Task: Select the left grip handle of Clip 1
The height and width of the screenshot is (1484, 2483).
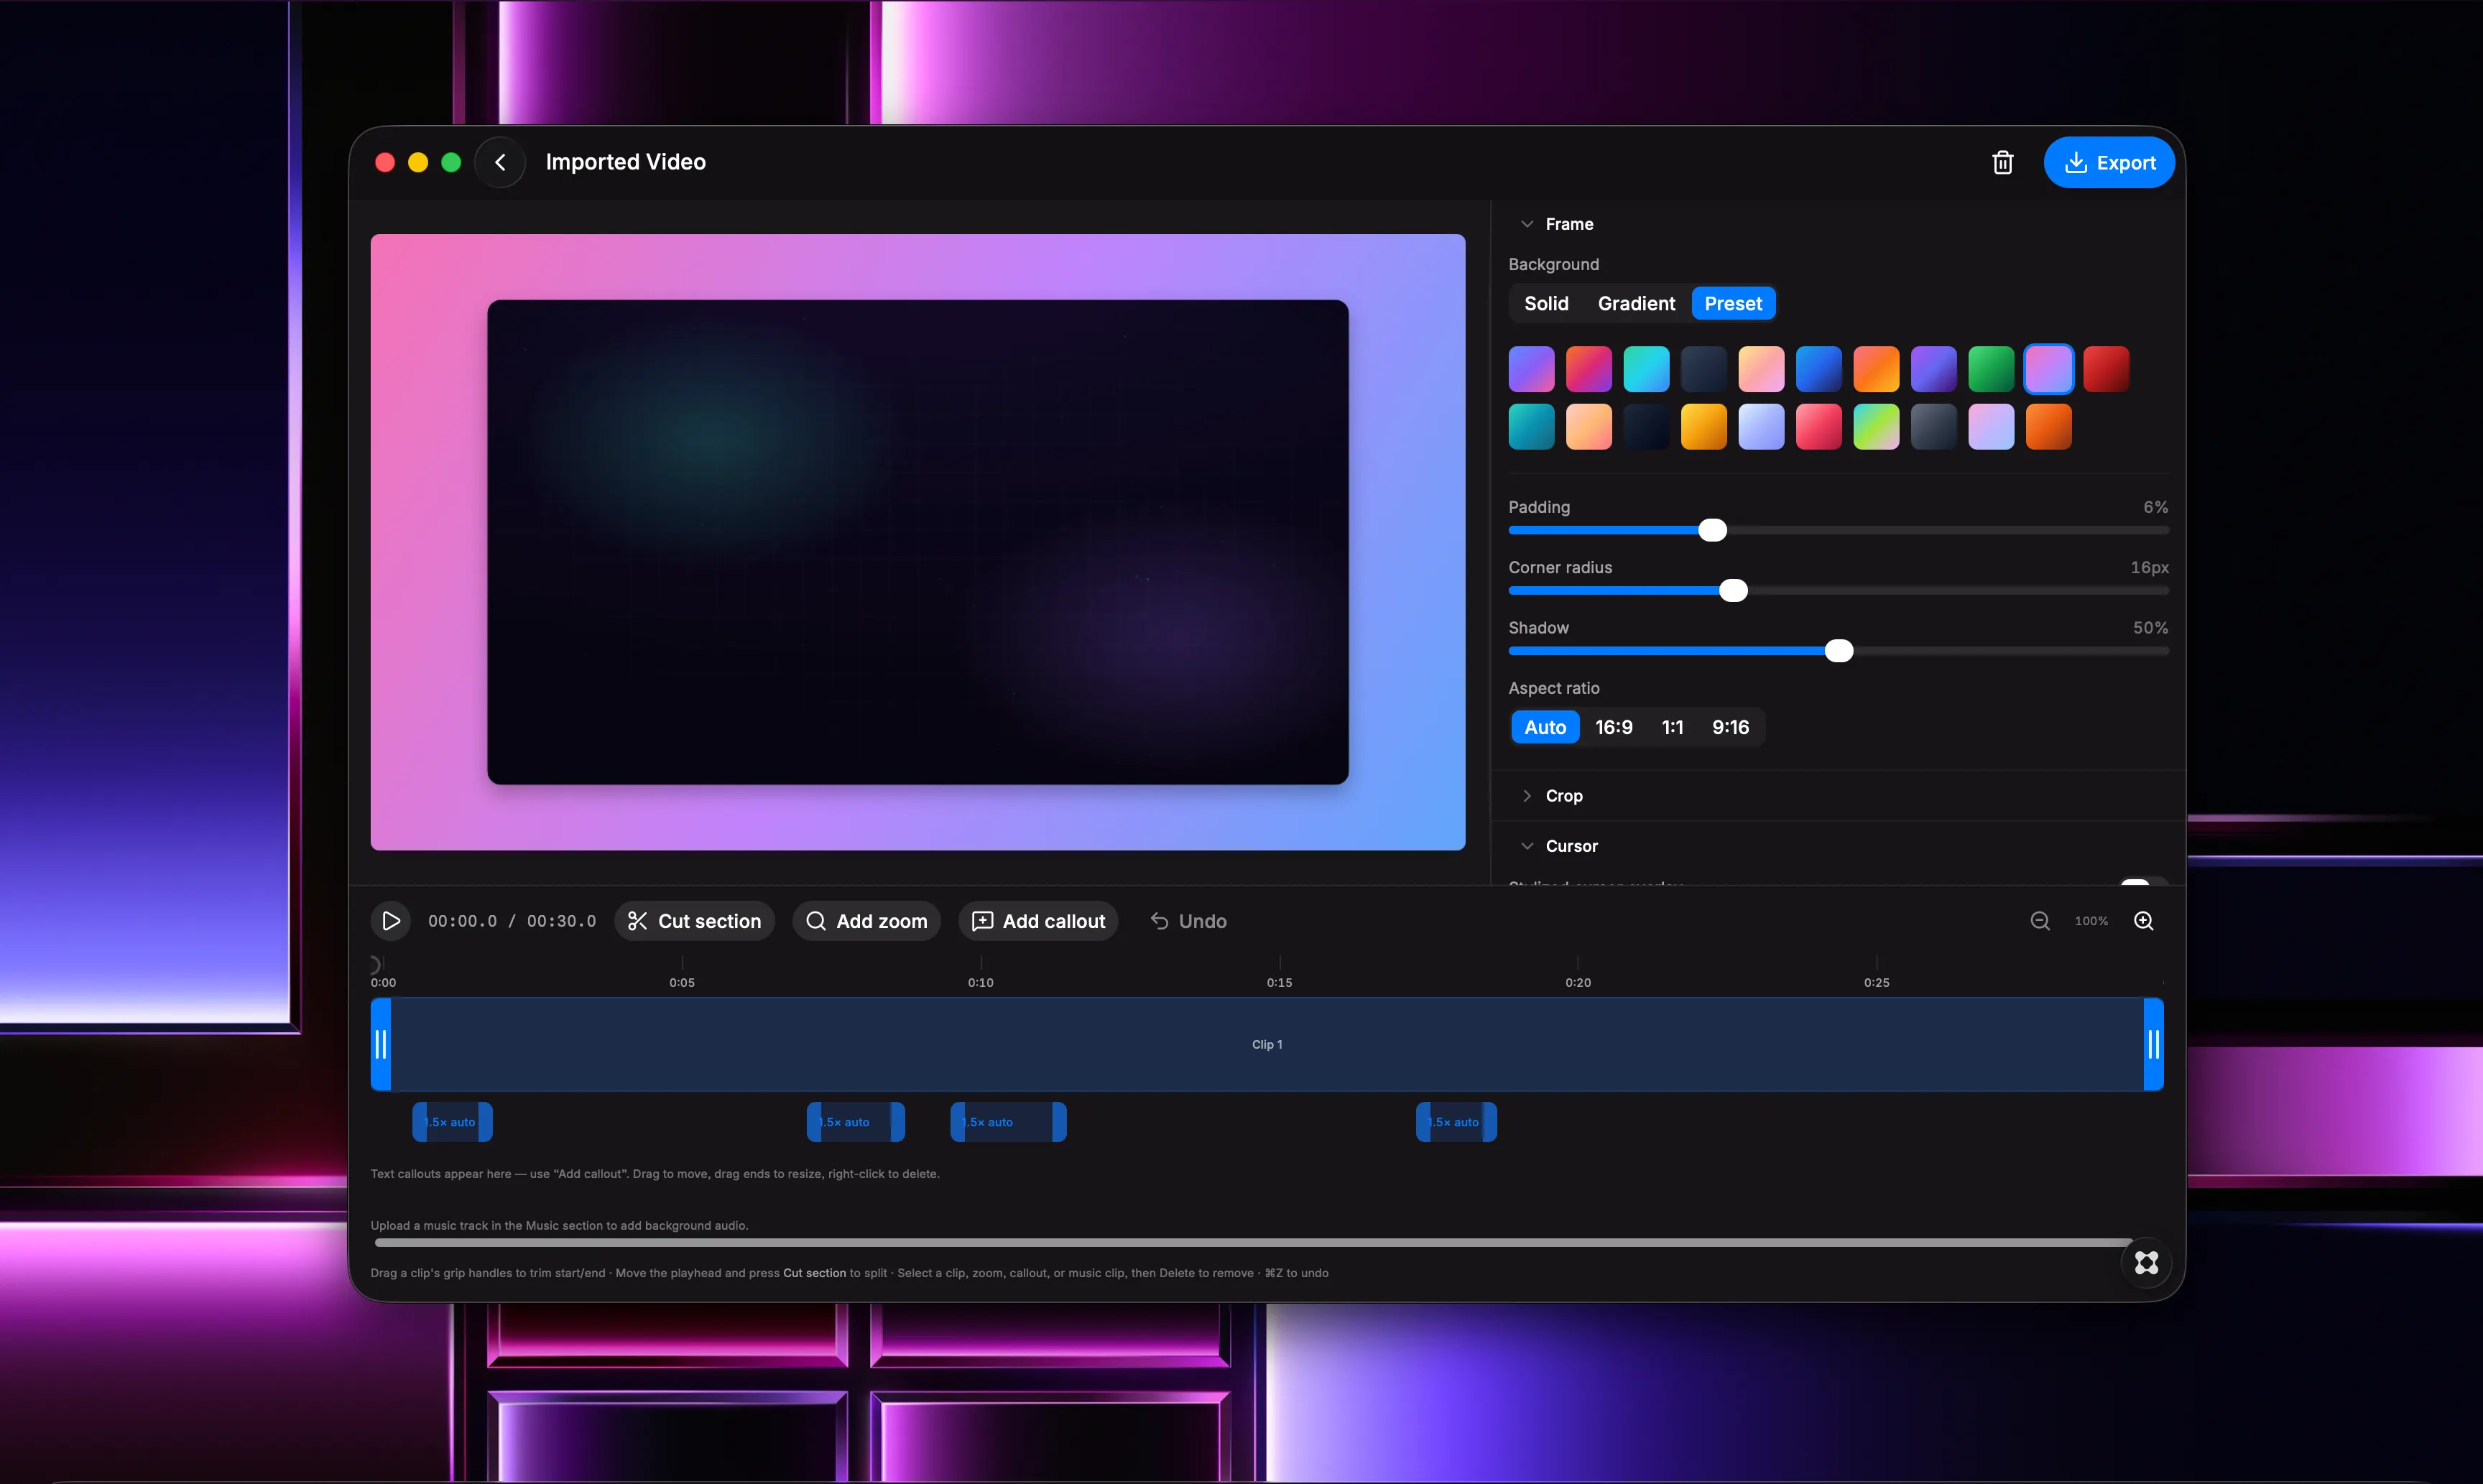Action: tap(381, 1044)
